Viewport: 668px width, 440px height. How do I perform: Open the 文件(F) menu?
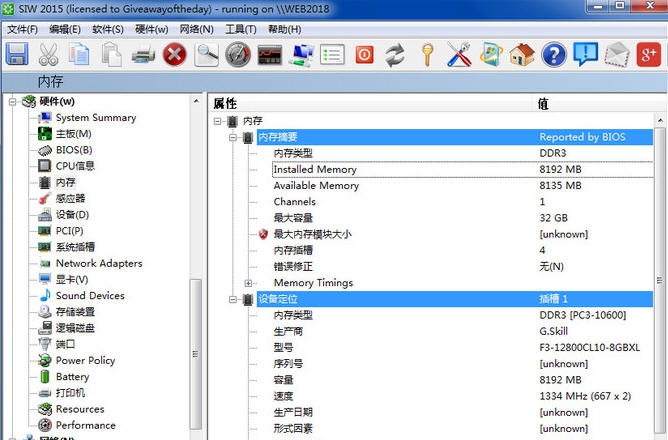point(22,29)
